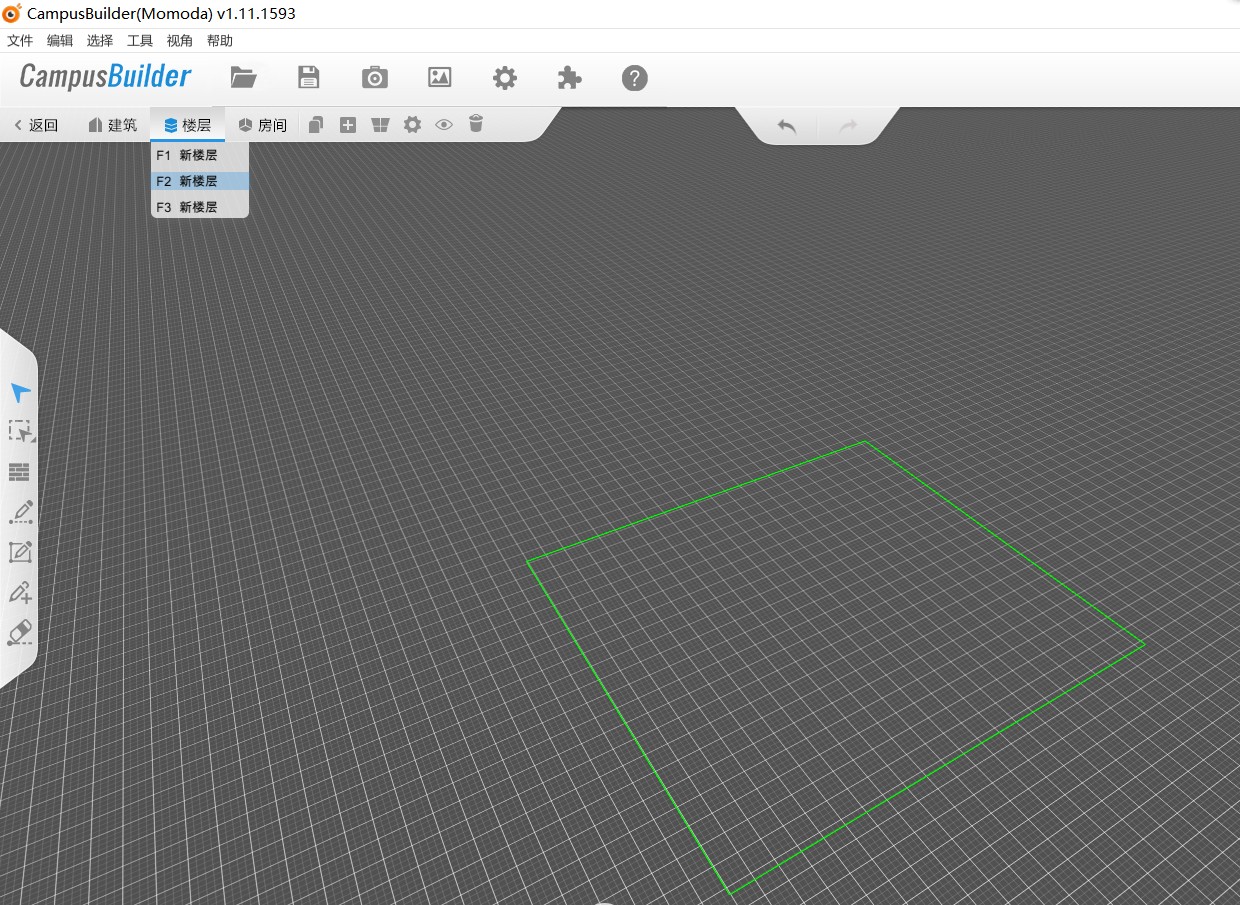Select floor F2 新楼层
Screen dimensions: 1240x905
[x=199, y=181]
